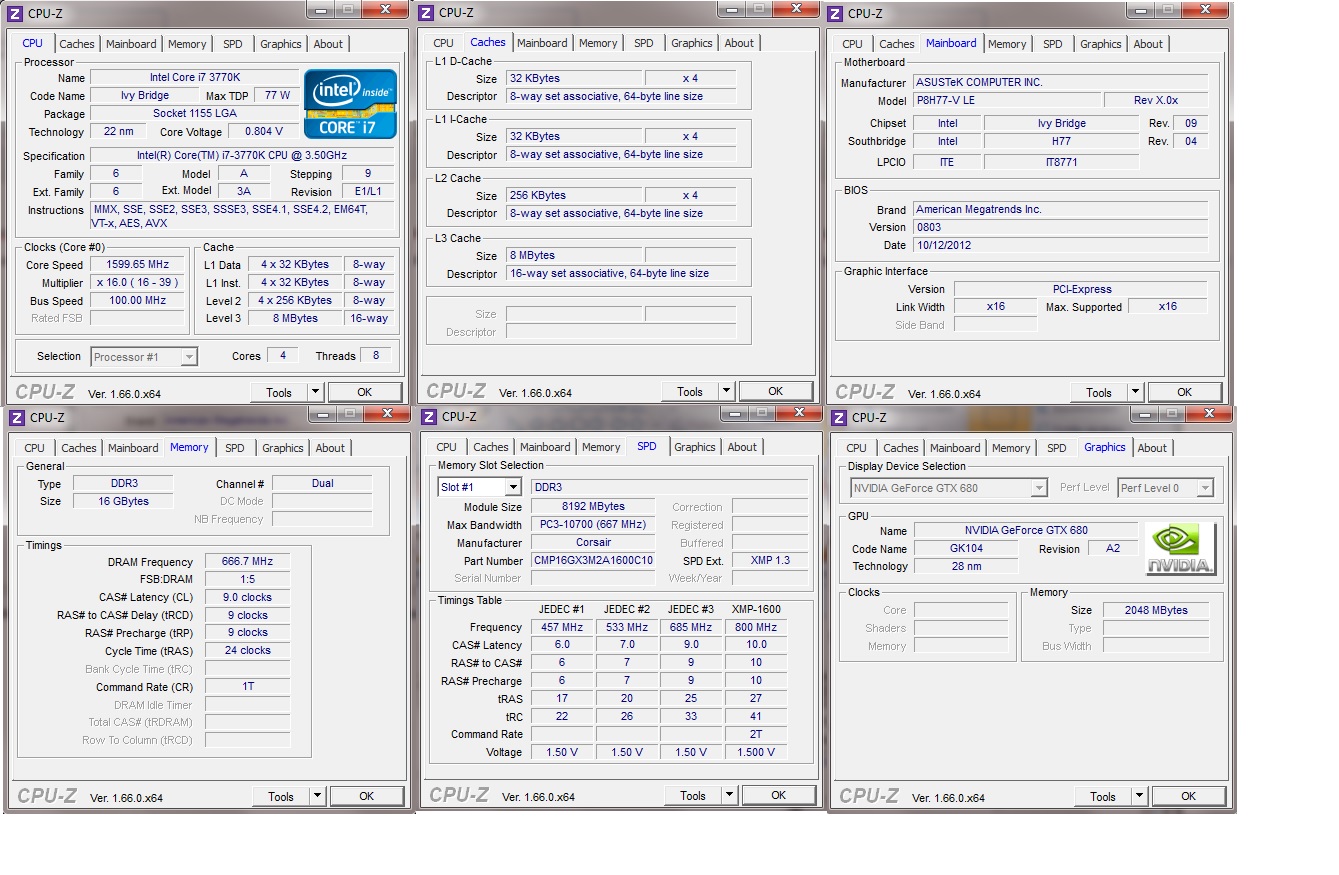Viewport: 1339px width, 875px height.
Task: Click the P8H77-V LE model field
Action: (x=1006, y=100)
